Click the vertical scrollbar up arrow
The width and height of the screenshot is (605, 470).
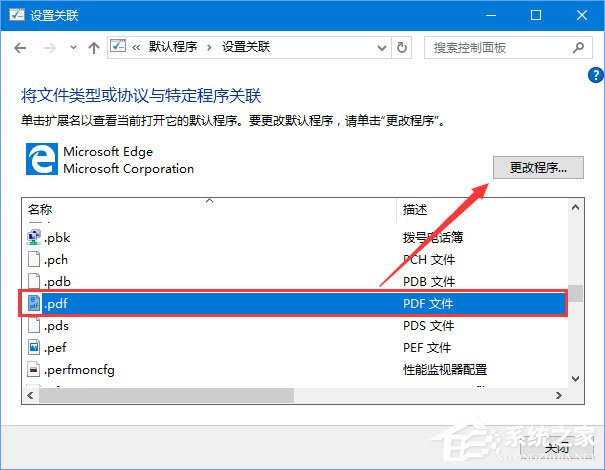576,208
